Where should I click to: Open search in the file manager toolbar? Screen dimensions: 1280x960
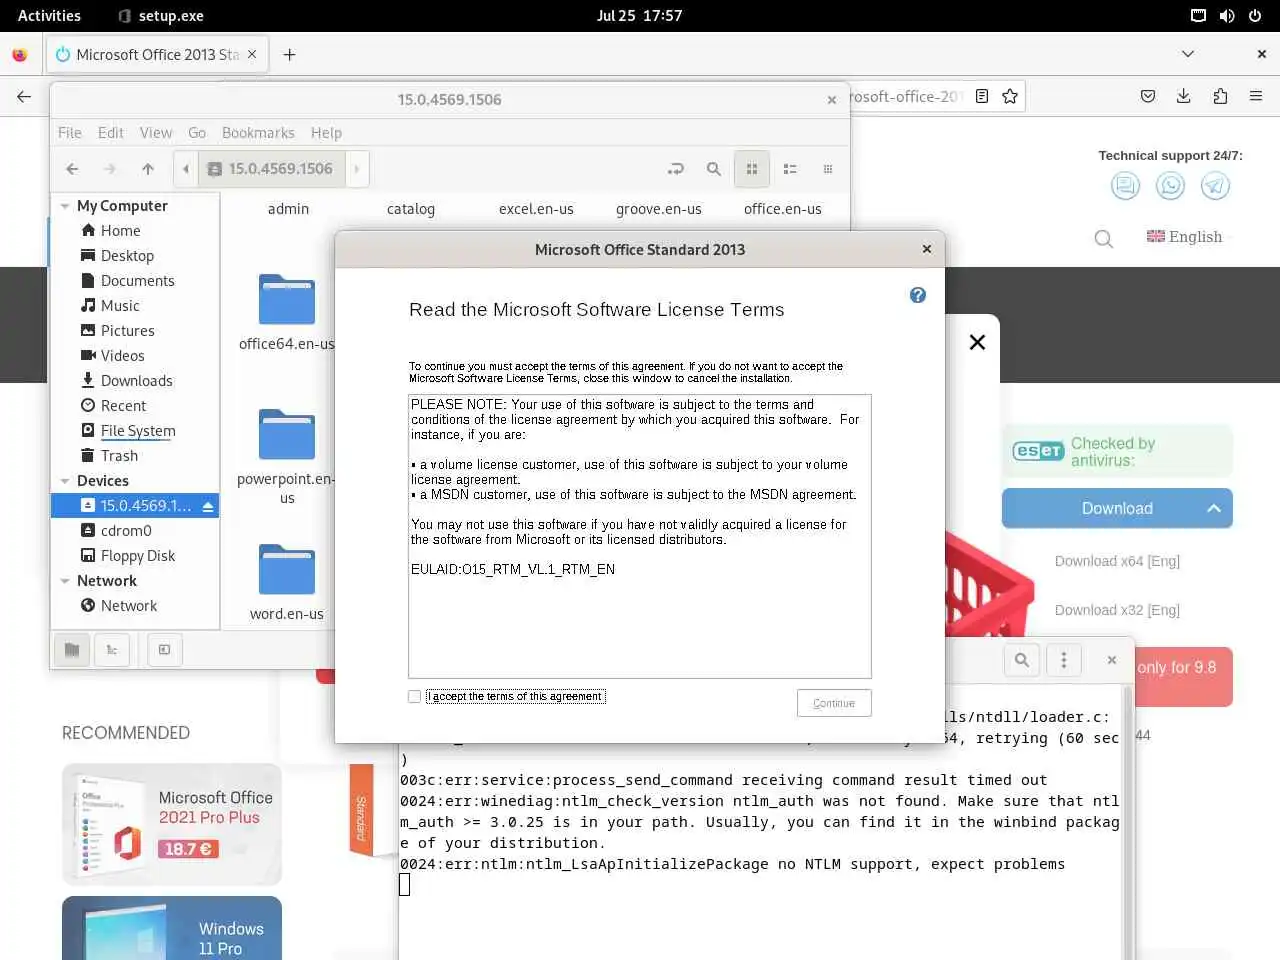[x=713, y=169]
